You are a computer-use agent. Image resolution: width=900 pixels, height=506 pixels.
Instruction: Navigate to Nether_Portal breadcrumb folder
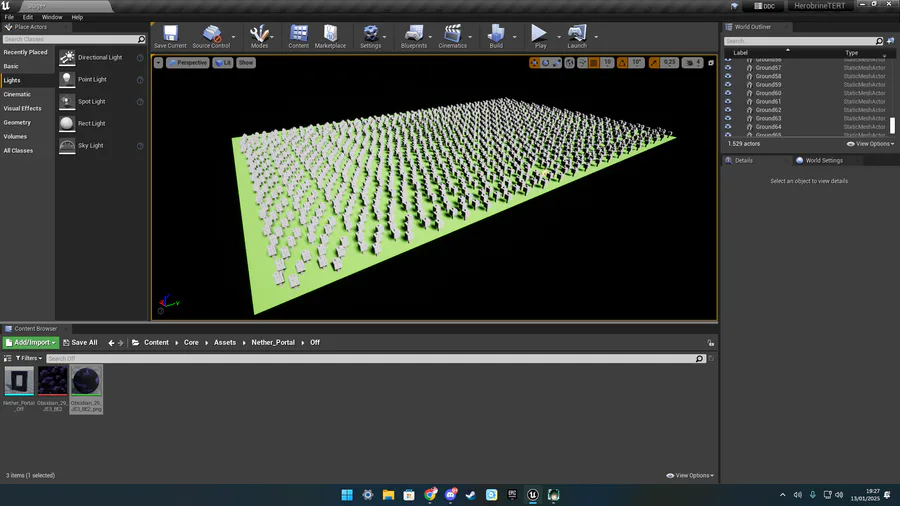(273, 342)
